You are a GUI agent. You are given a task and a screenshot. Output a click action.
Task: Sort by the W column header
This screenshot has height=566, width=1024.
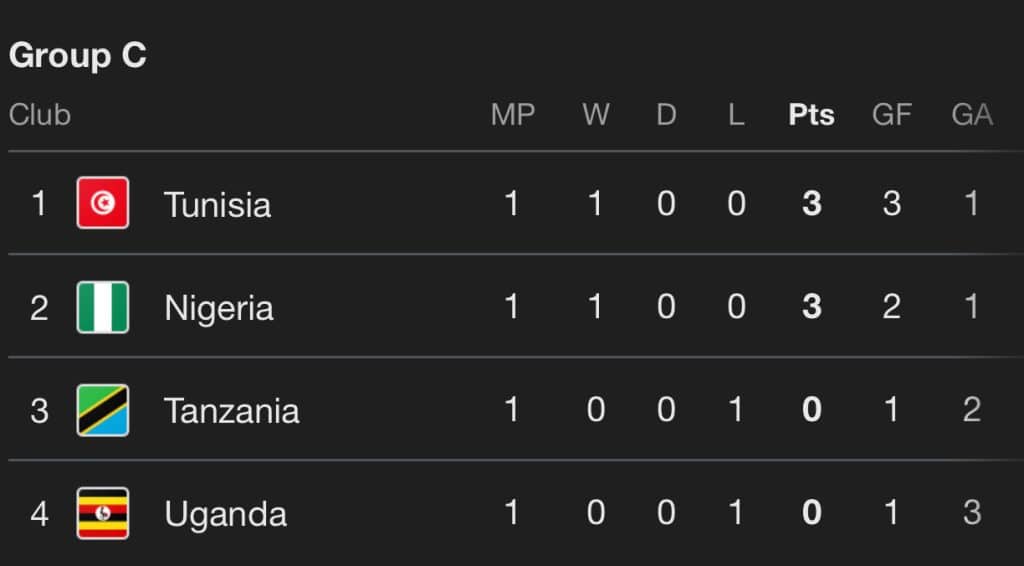coord(596,115)
